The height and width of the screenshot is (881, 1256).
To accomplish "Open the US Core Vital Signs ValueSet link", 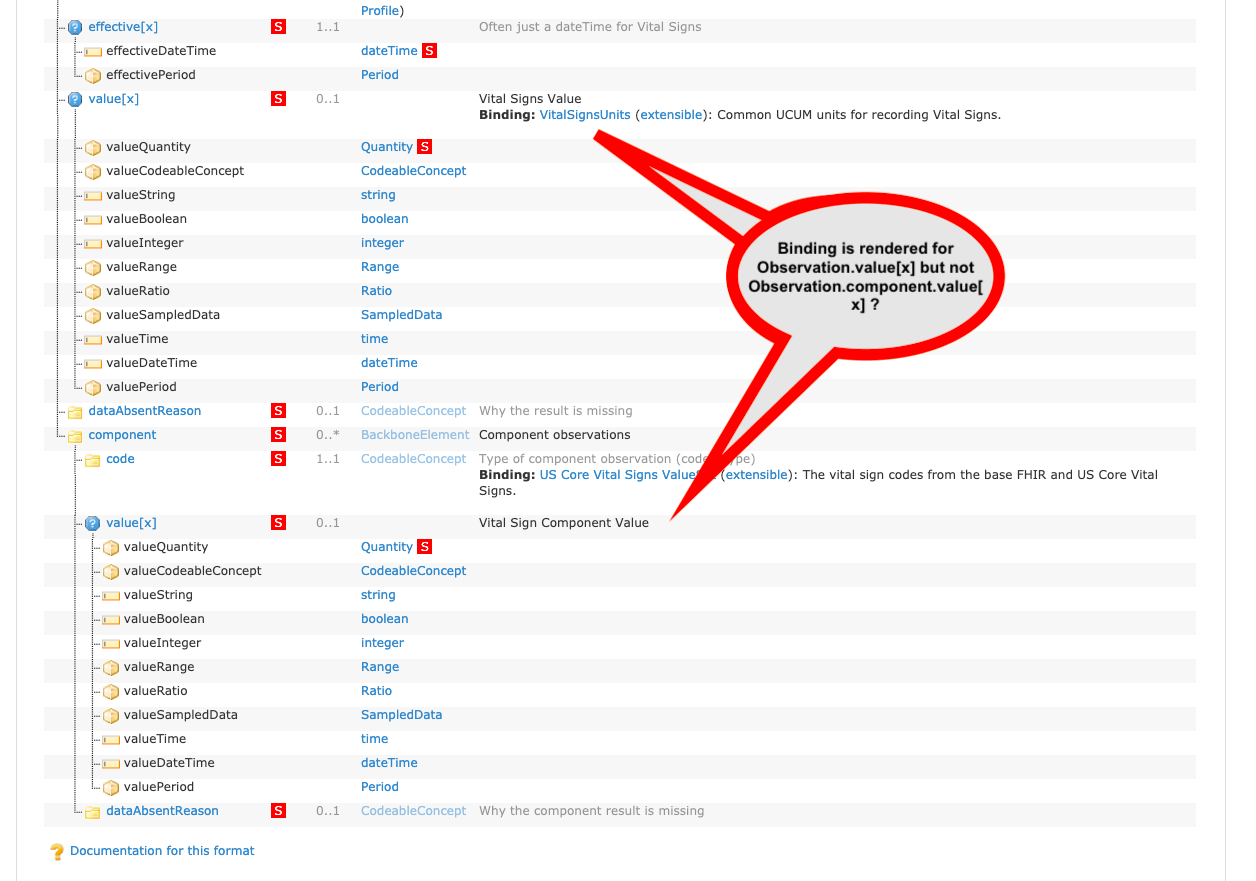I will click(x=628, y=475).
